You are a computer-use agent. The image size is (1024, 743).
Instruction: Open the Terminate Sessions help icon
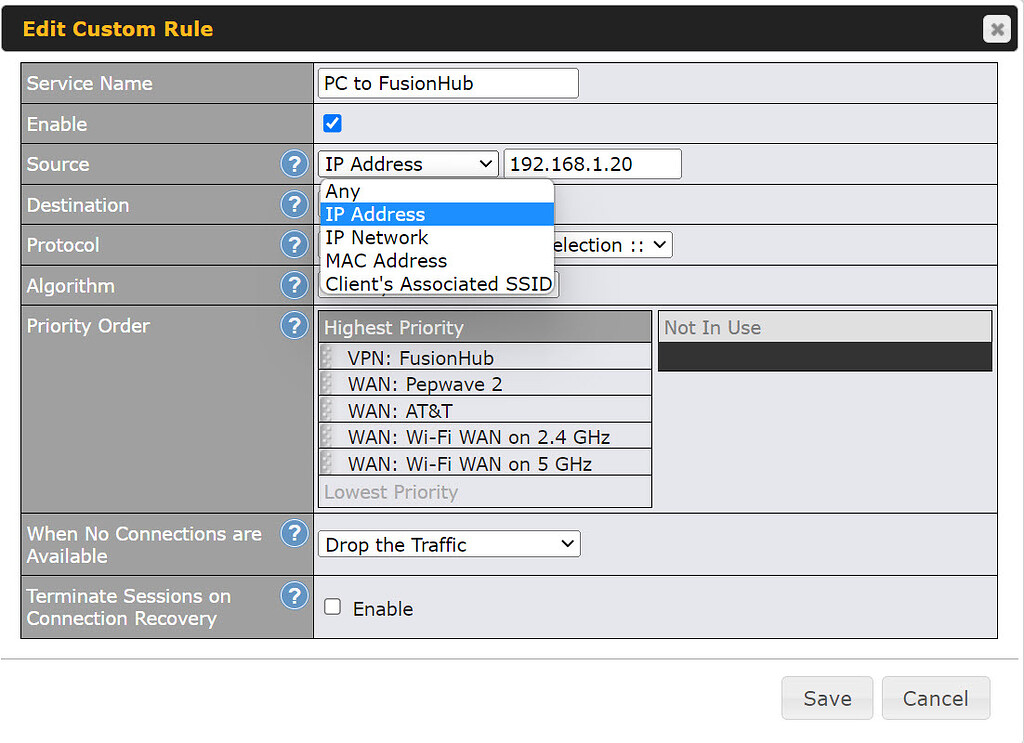(x=294, y=596)
